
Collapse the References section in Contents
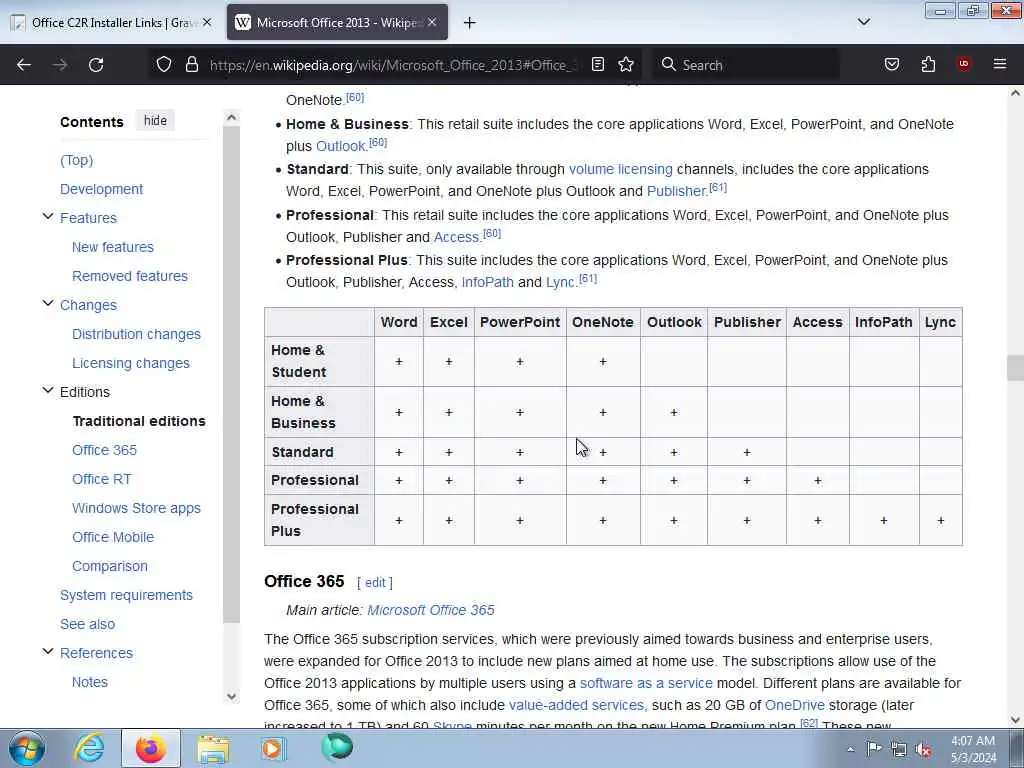pos(48,652)
